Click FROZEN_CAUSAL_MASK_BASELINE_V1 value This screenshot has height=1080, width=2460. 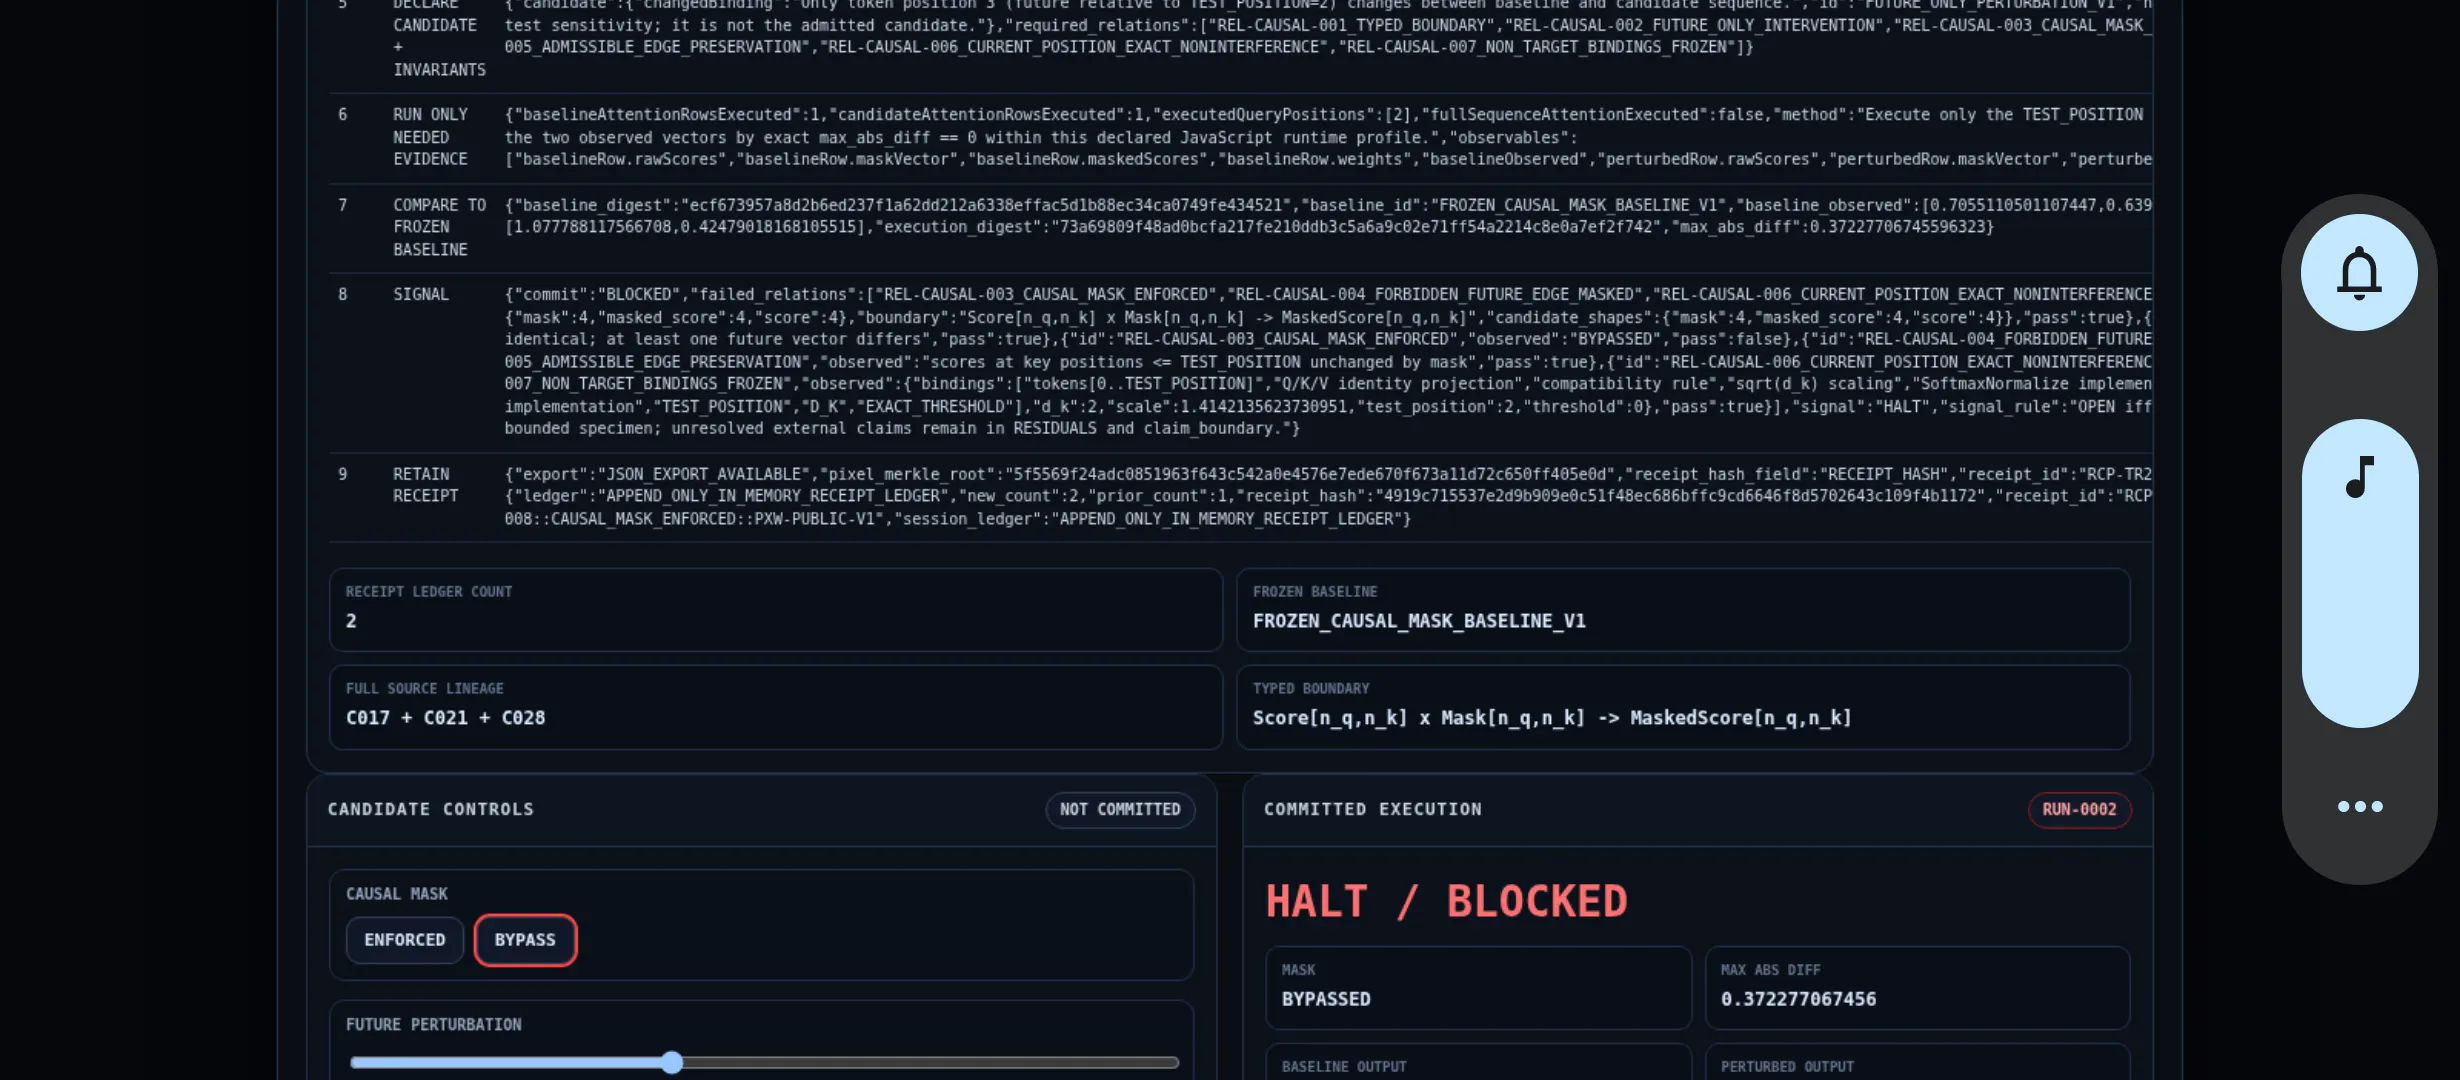pos(1419,621)
